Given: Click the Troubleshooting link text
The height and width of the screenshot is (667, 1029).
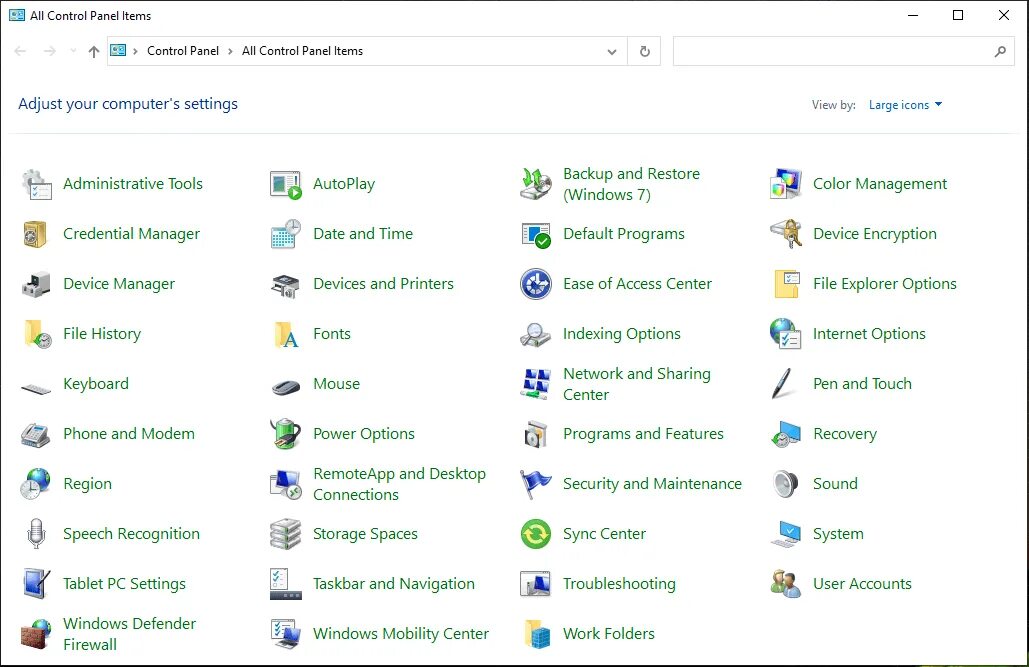Looking at the screenshot, I should coord(619,584).
